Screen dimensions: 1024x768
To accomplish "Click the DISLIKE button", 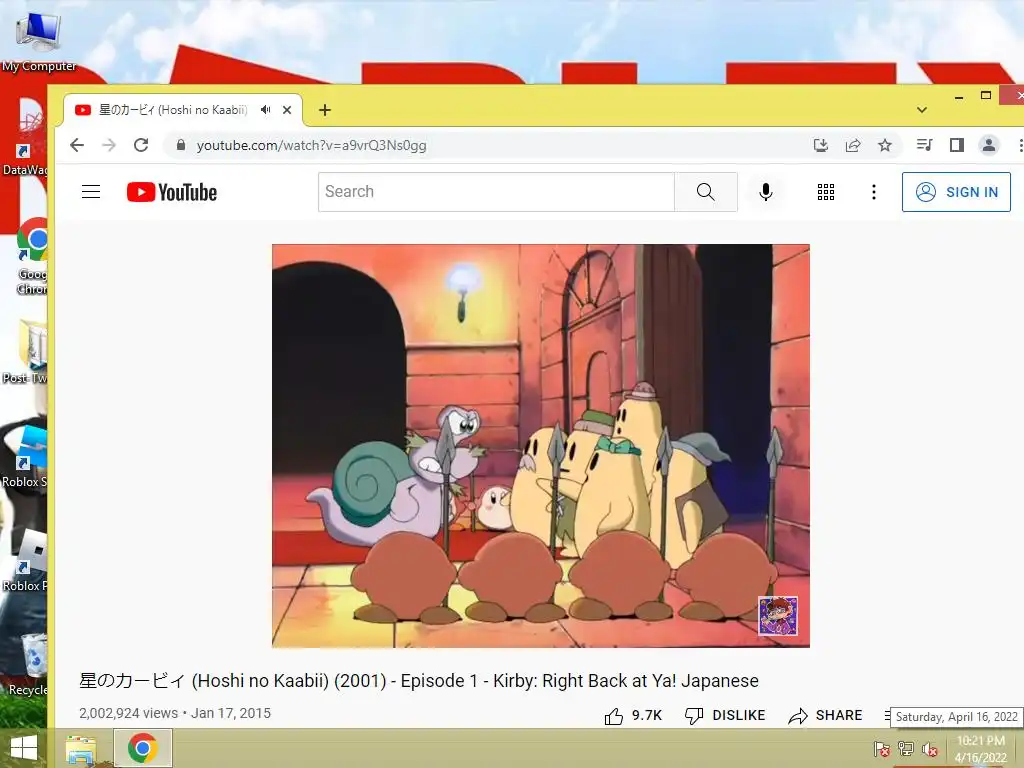I will [725, 716].
